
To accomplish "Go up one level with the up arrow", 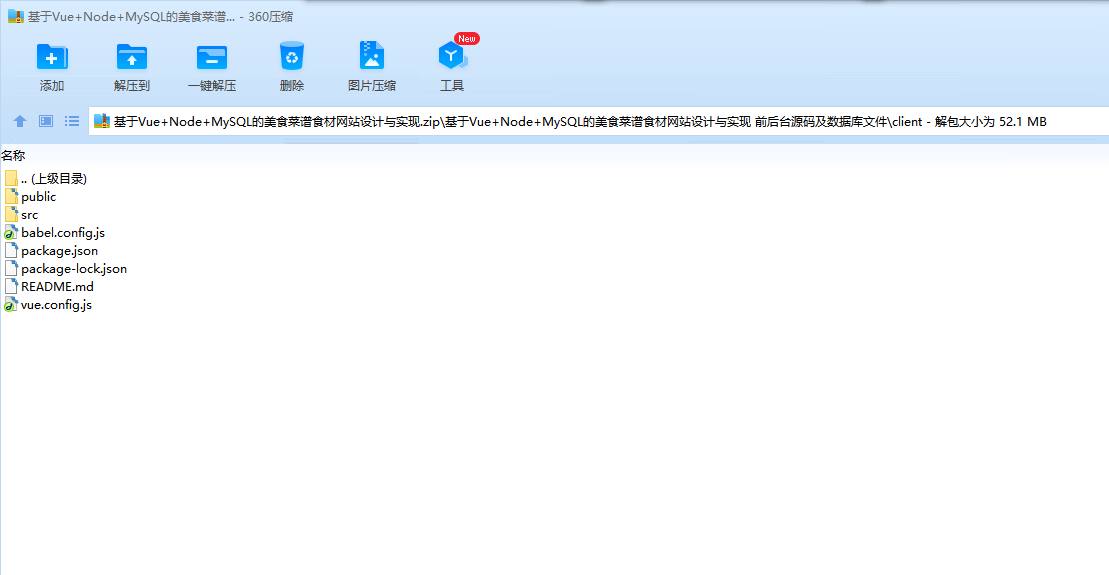I will pos(20,122).
